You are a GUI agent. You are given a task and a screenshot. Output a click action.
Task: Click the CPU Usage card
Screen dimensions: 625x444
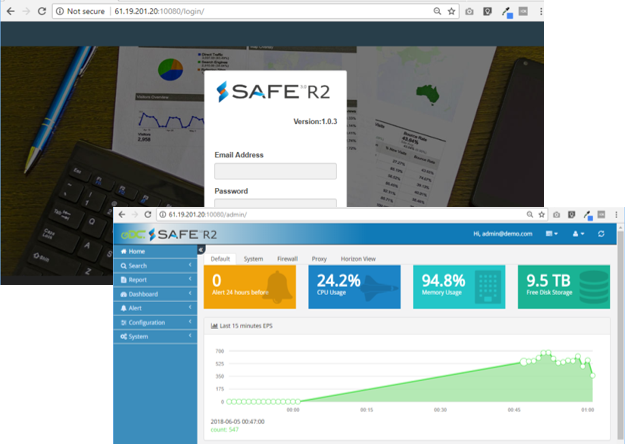(x=354, y=287)
